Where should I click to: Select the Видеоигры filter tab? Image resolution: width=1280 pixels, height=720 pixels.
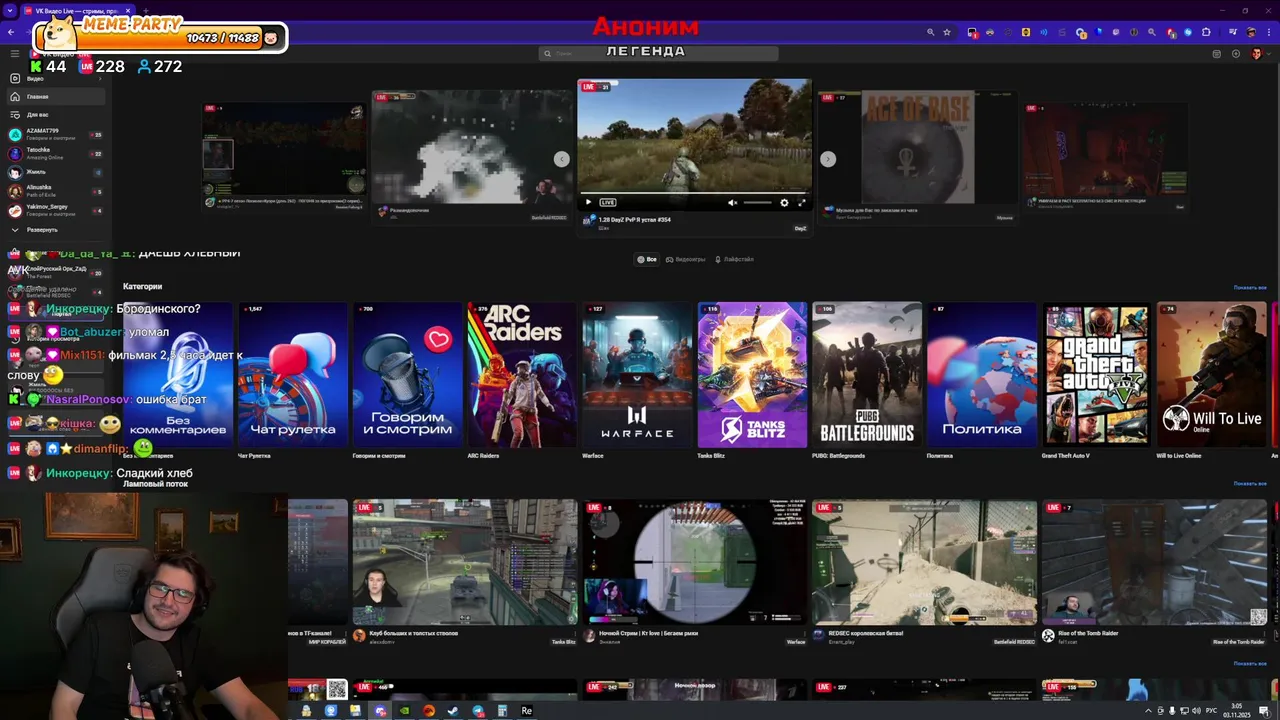[x=685, y=259]
